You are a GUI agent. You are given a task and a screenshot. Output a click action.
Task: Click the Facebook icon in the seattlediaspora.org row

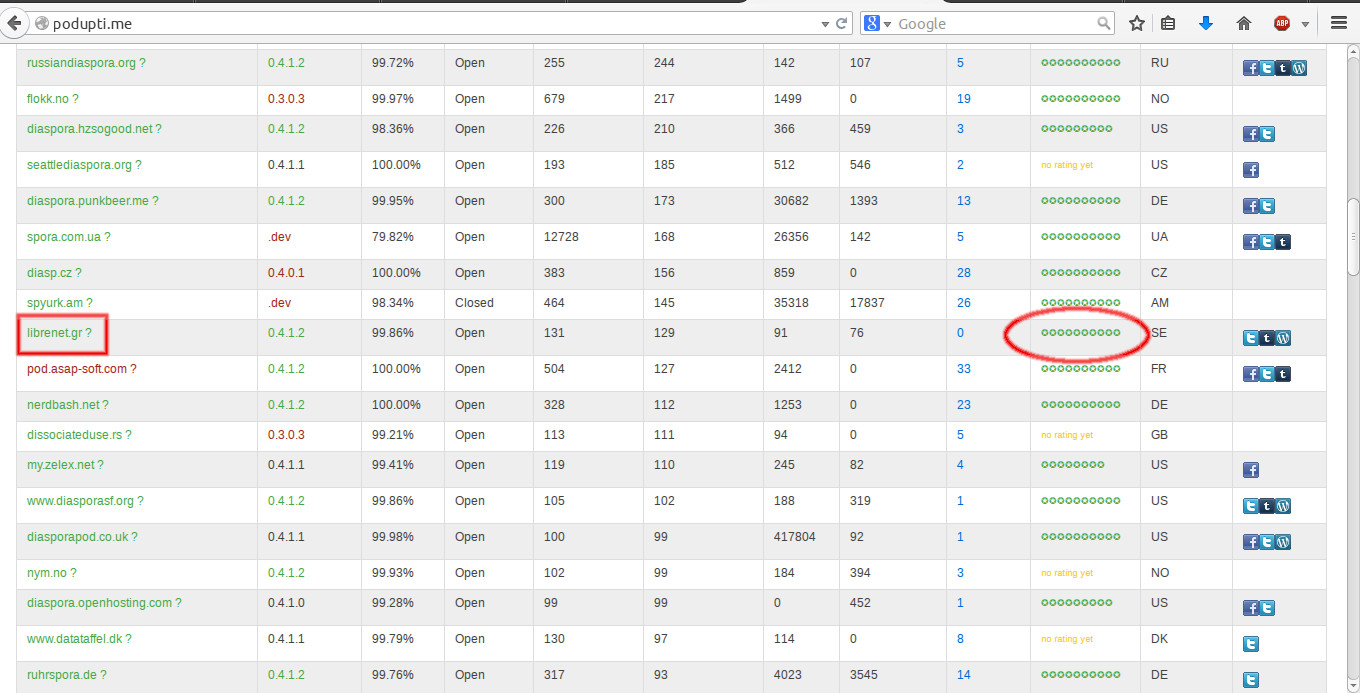1251,170
